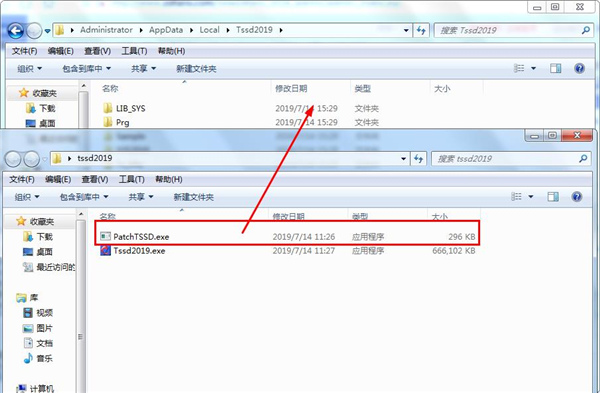Open 工具(T) menu in the back window
Image resolution: width=600 pixels, height=393 pixels.
134,51
